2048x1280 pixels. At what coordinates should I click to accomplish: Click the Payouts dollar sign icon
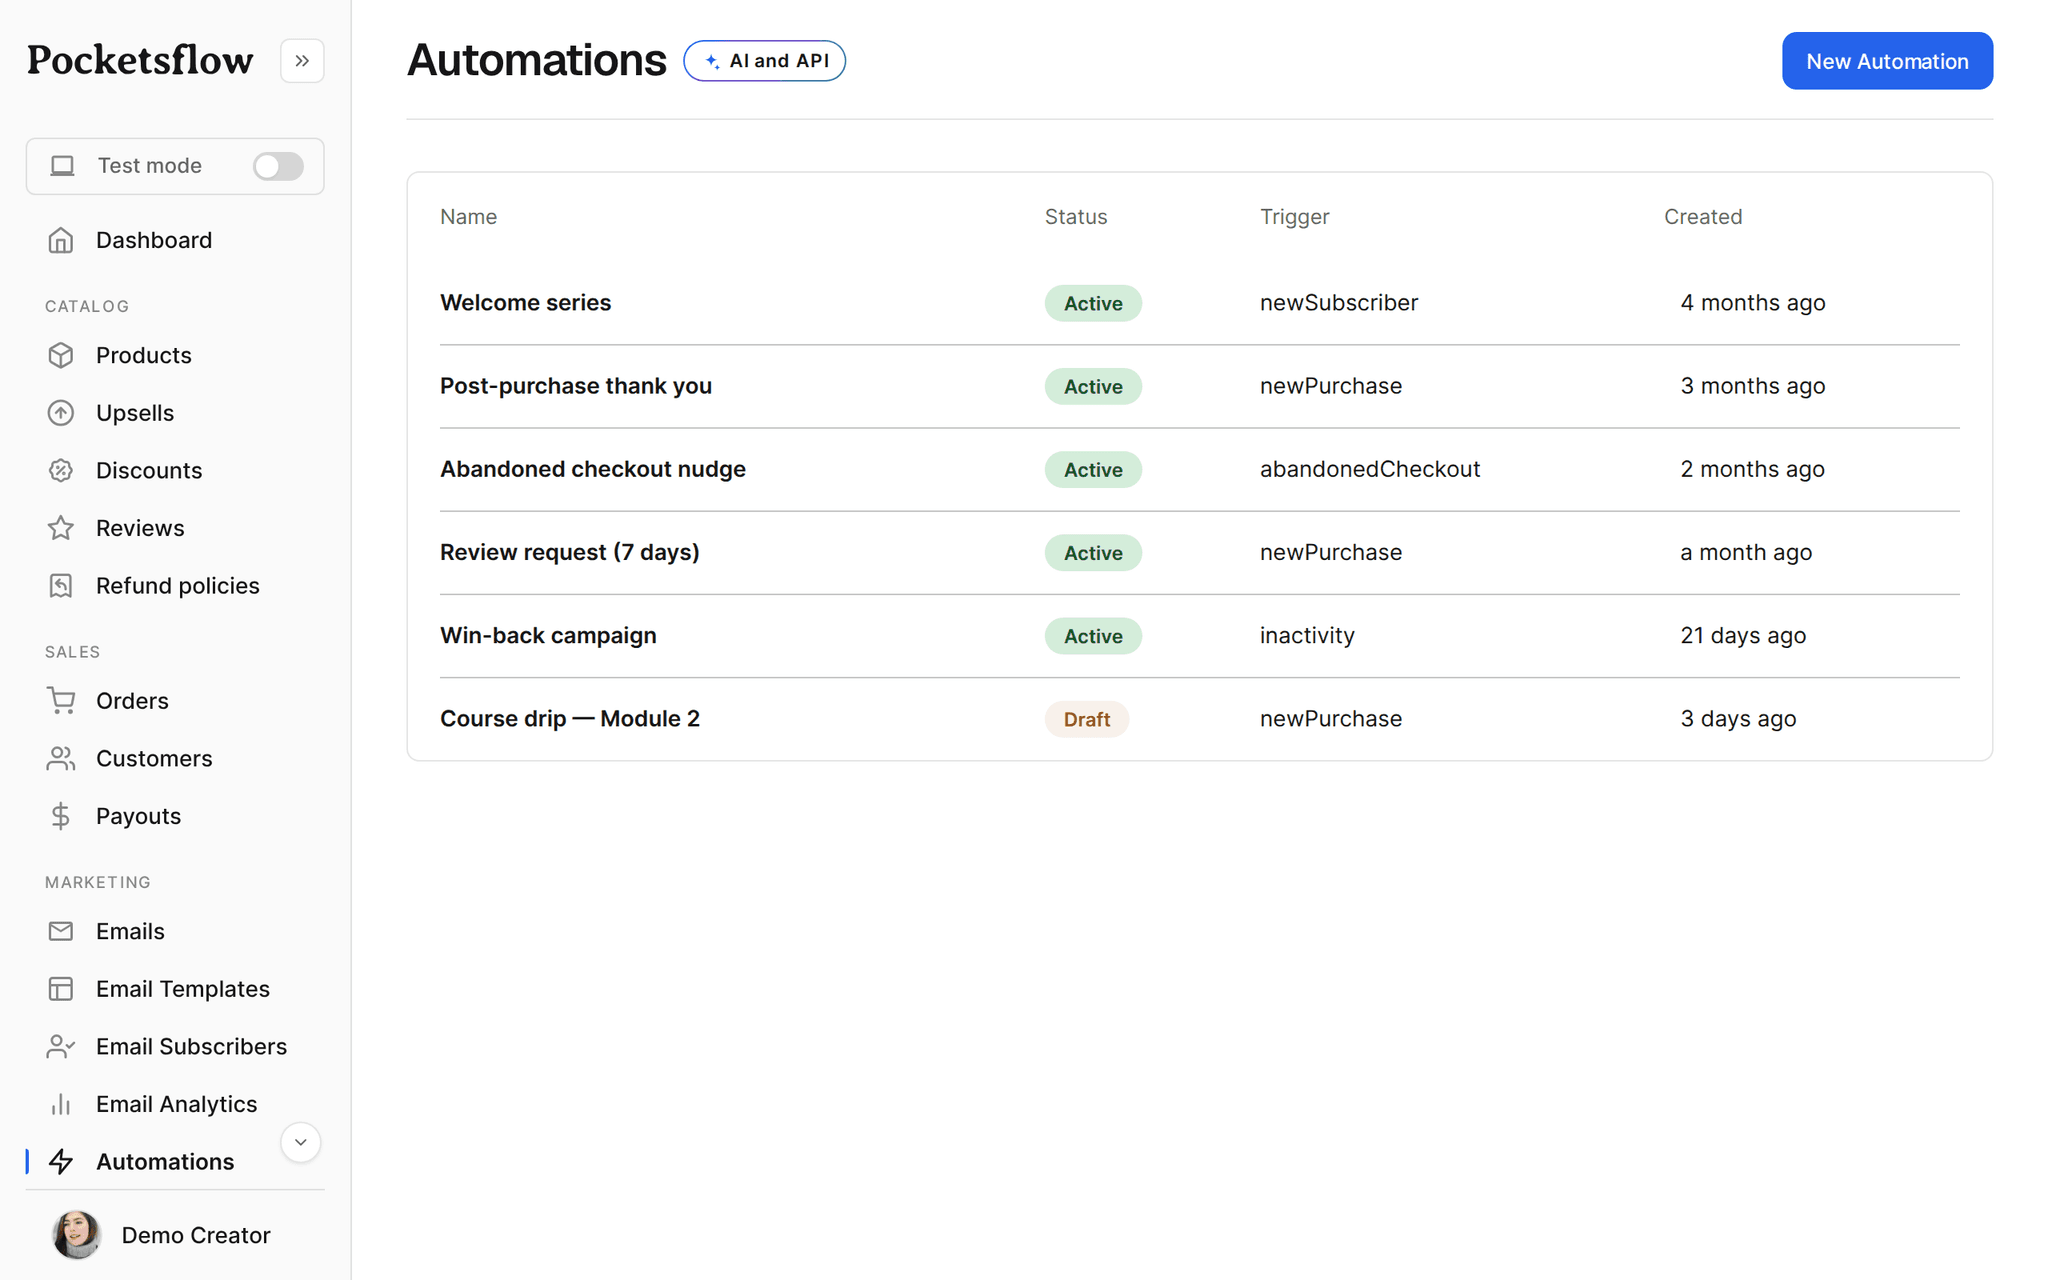(x=61, y=816)
